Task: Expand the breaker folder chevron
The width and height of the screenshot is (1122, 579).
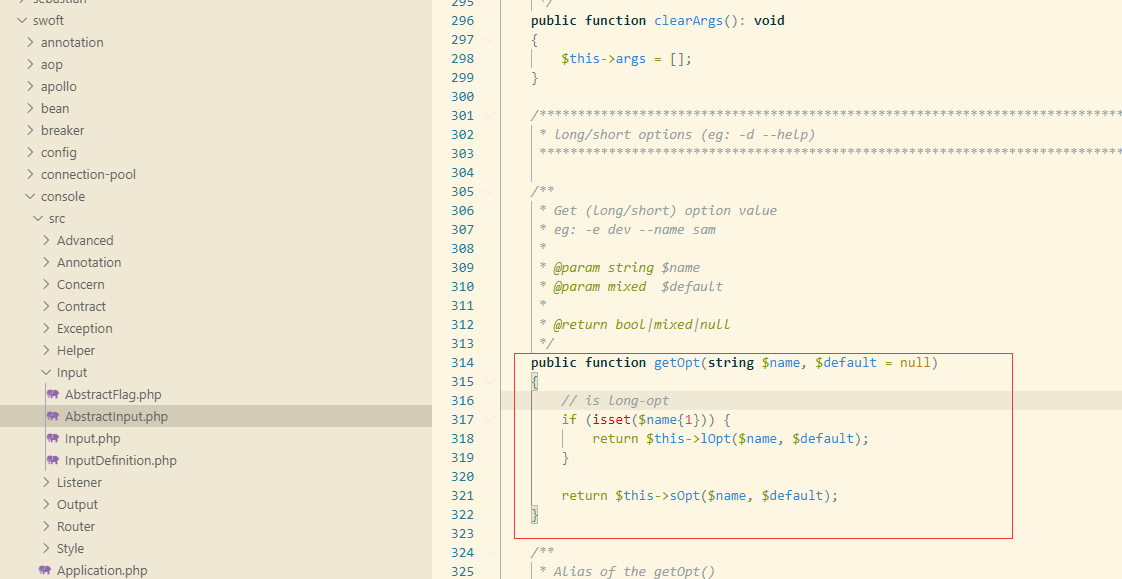Action: pyautogui.click(x=30, y=130)
